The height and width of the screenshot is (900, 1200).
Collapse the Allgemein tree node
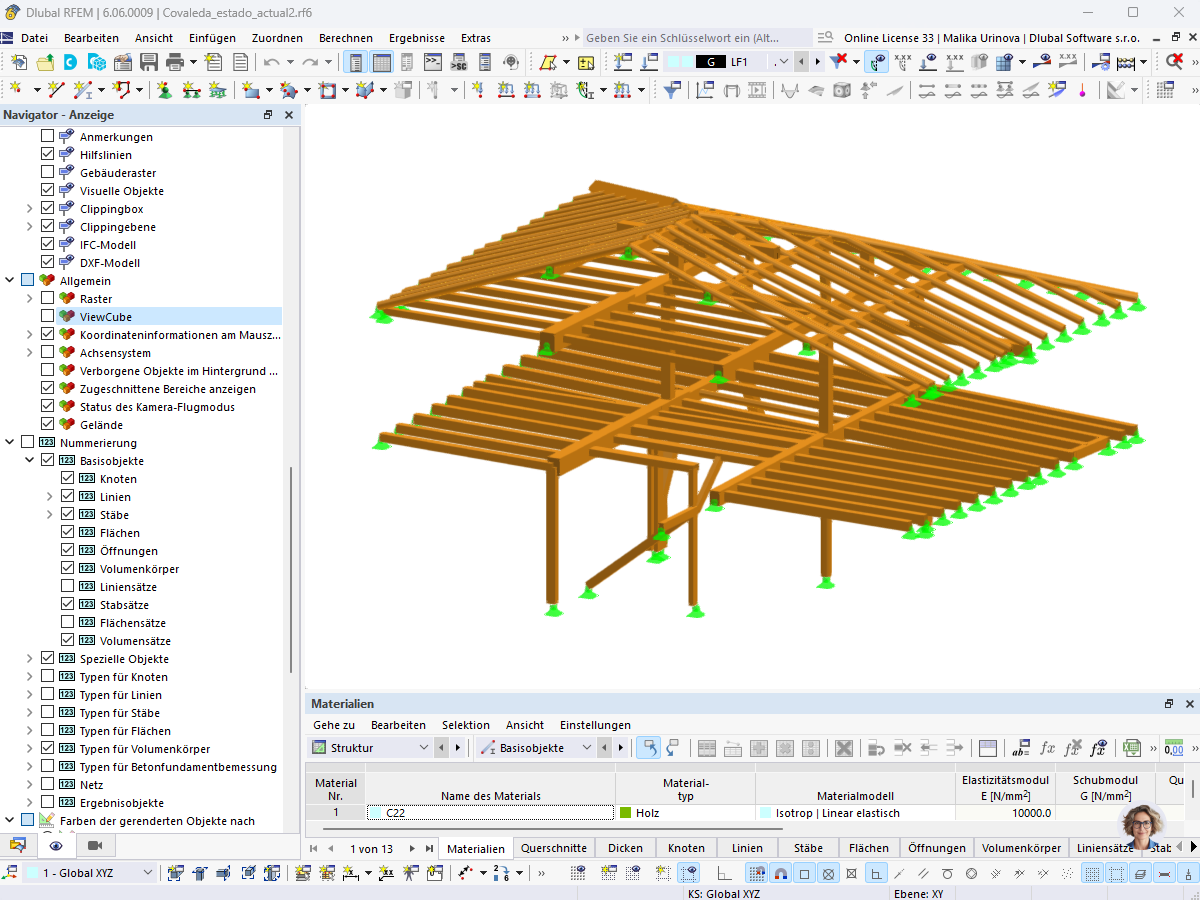coord(10,281)
